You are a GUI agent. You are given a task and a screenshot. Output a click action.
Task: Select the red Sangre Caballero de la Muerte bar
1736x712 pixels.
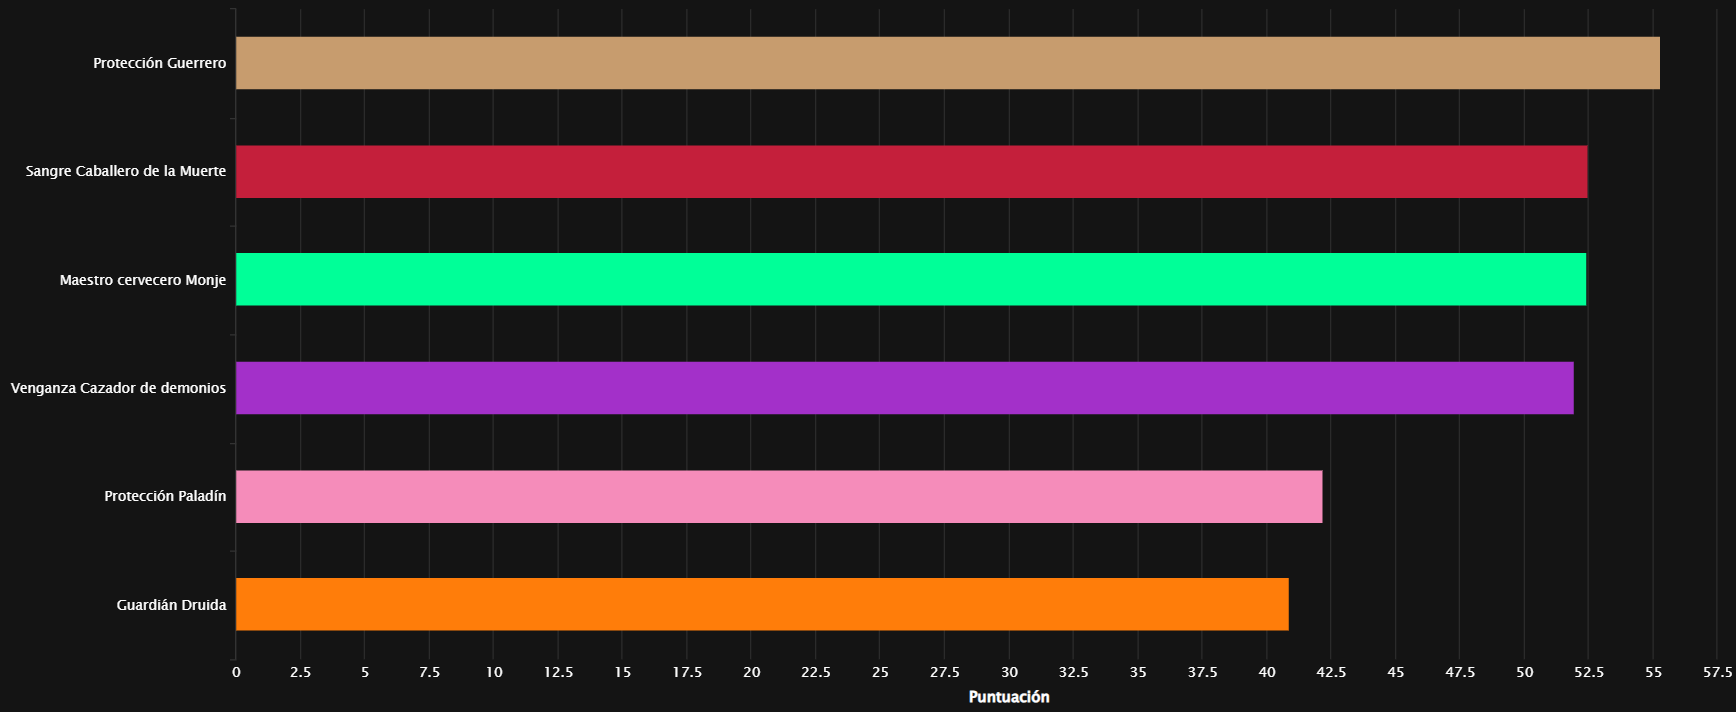pyautogui.click(x=911, y=171)
